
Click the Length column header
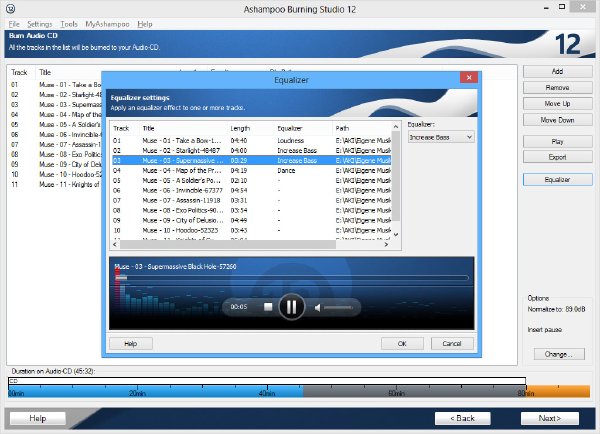(x=251, y=128)
